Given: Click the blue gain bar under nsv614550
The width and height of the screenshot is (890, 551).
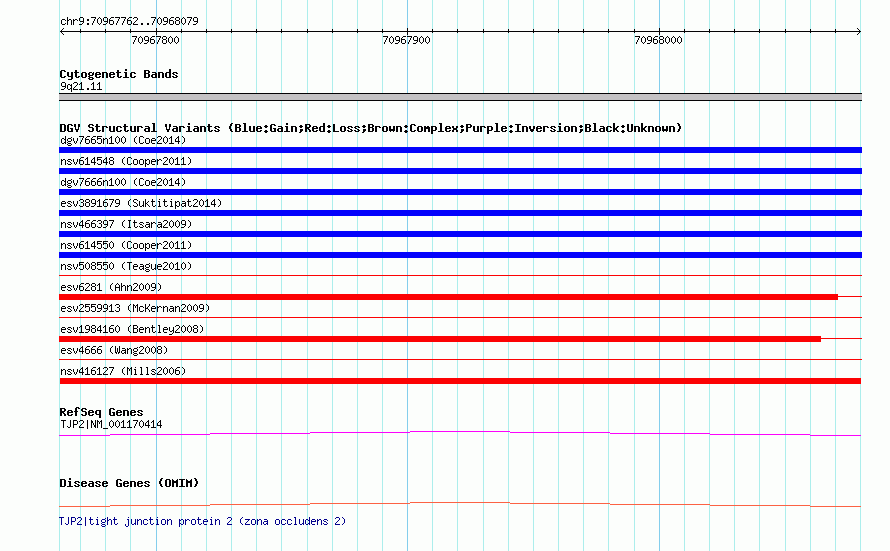Looking at the screenshot, I should 460,255.
